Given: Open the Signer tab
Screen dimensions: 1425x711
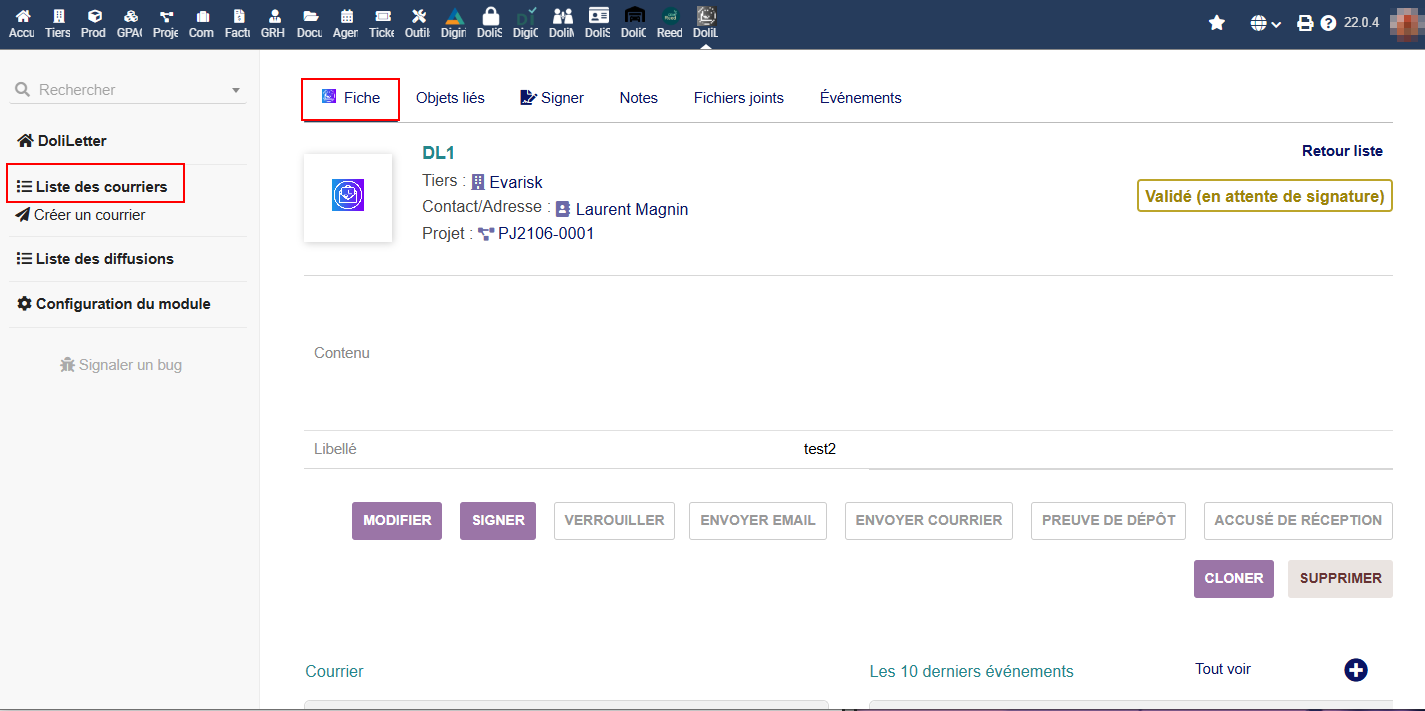Looking at the screenshot, I should tap(552, 98).
